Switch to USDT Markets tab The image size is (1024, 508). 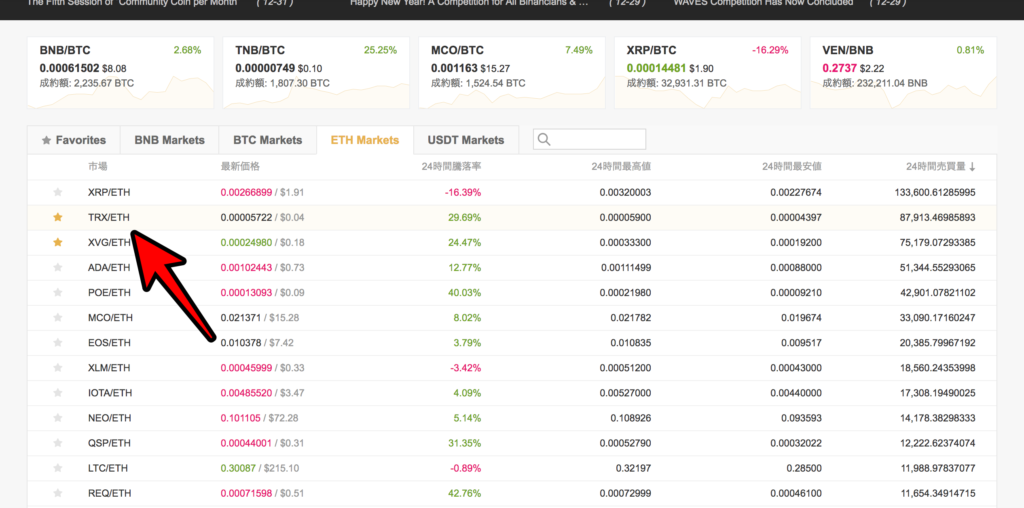point(466,140)
